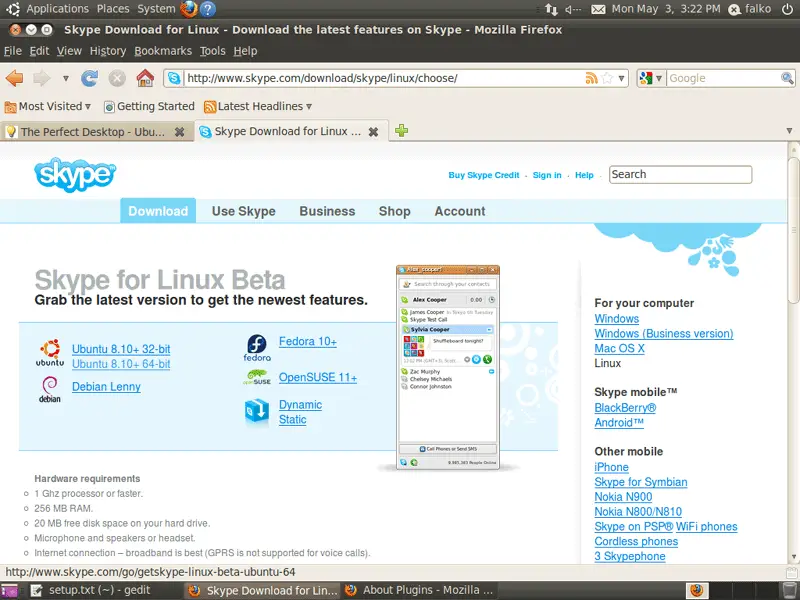Click the blue download box icon

[x=257, y=411]
